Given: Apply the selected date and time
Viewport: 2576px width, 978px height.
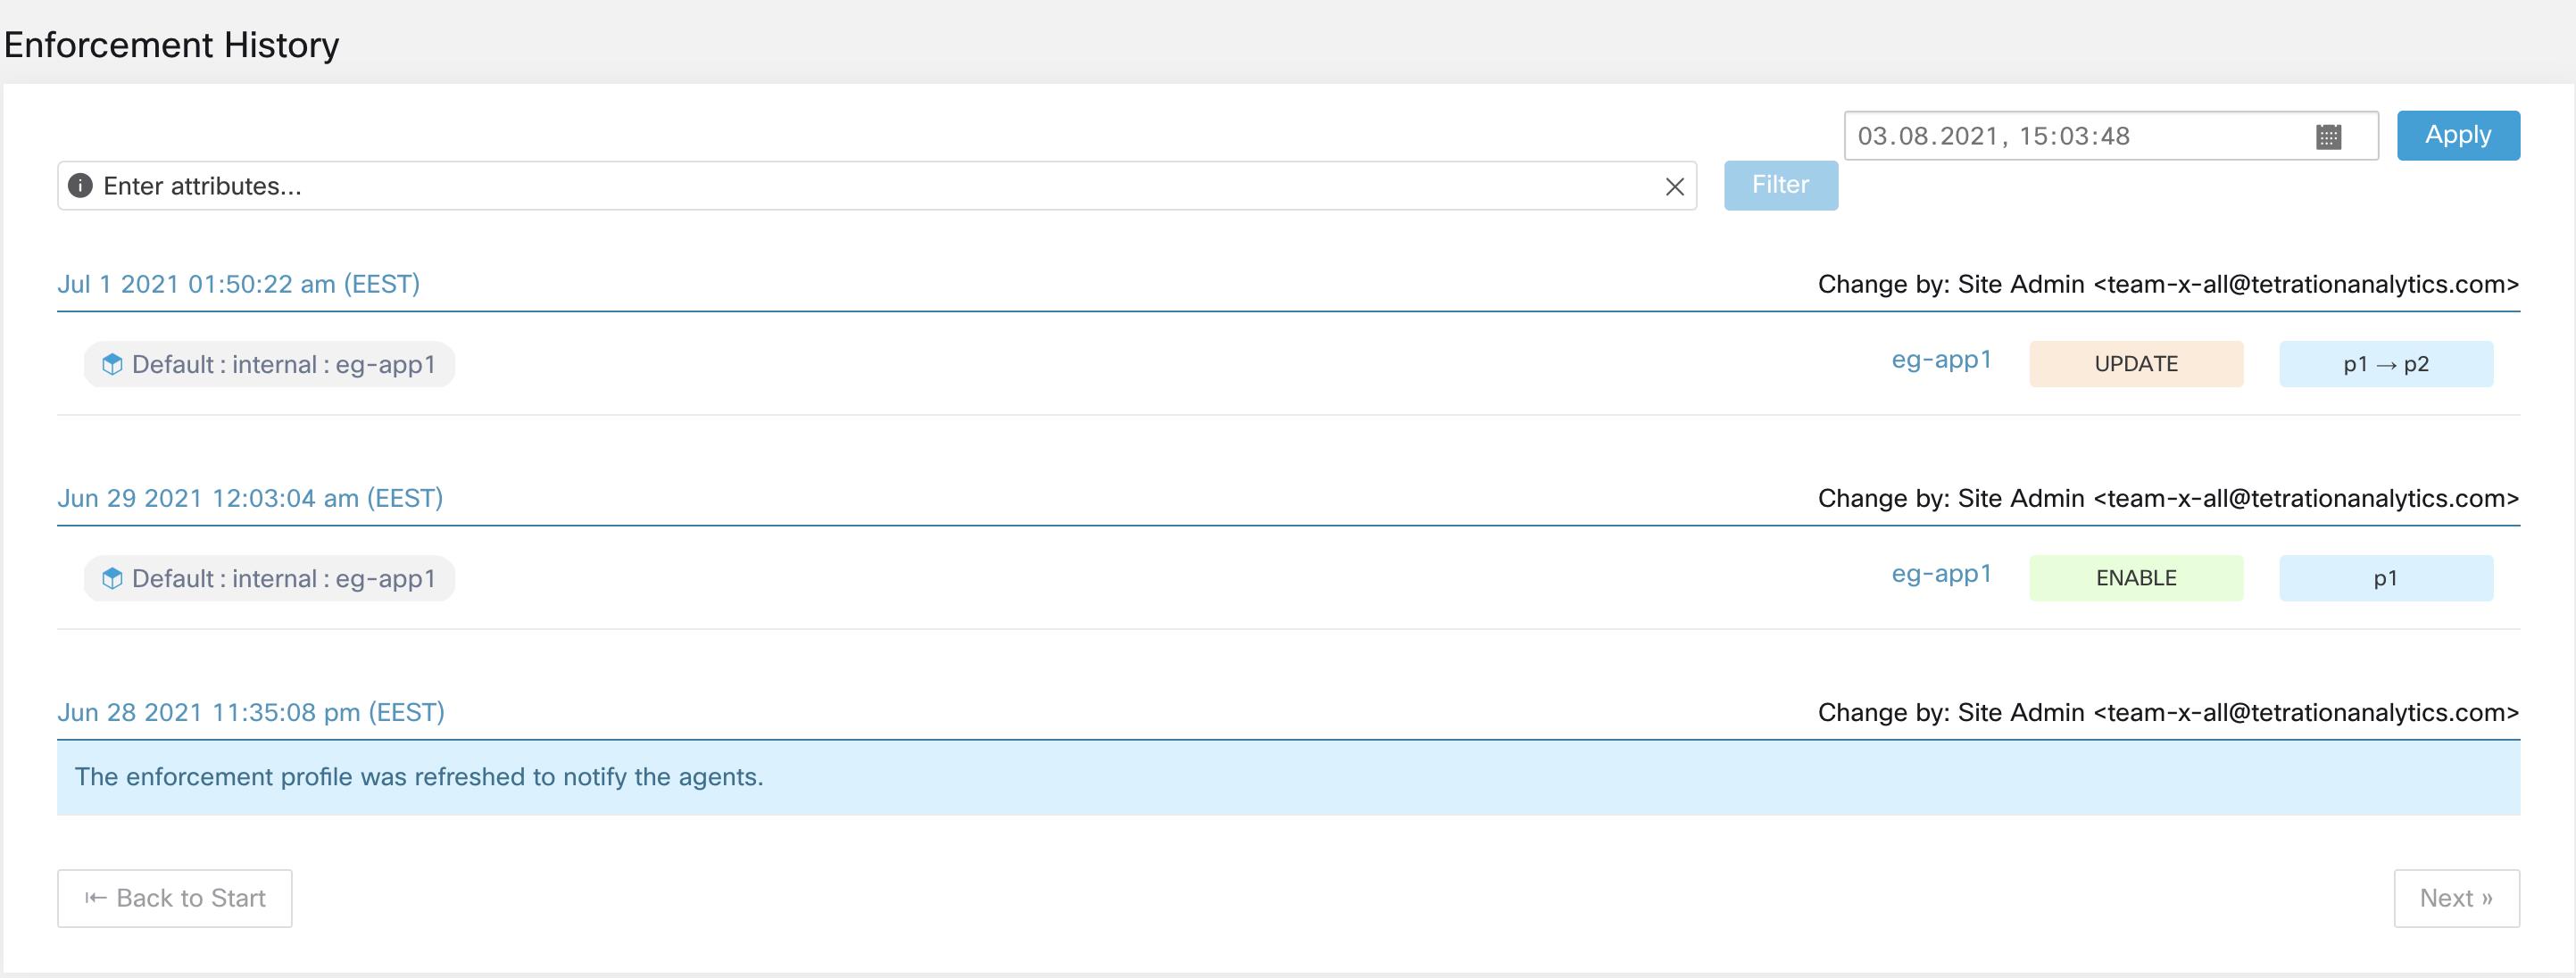Looking at the screenshot, I should tap(2458, 135).
